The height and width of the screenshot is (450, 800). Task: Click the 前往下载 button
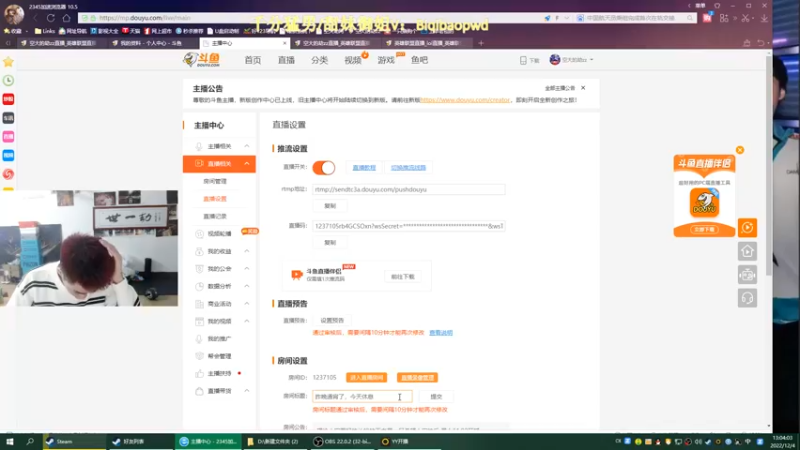click(x=403, y=277)
